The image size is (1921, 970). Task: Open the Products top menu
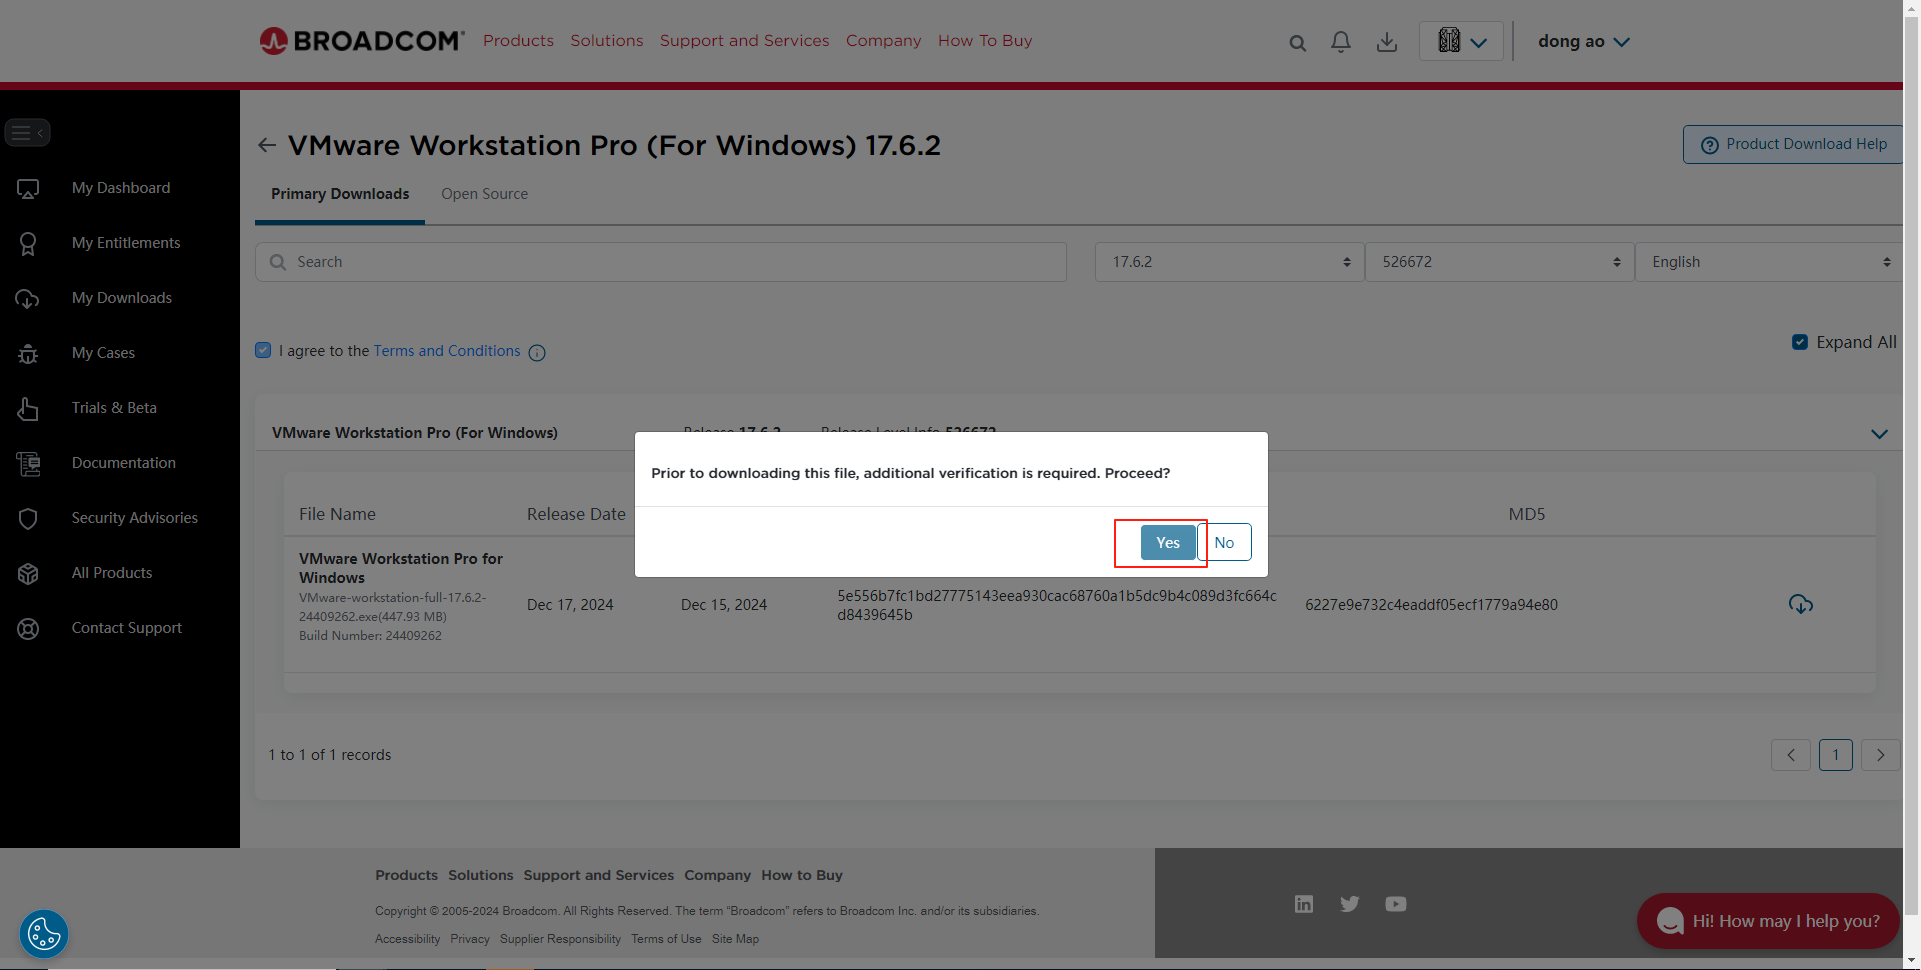[518, 41]
